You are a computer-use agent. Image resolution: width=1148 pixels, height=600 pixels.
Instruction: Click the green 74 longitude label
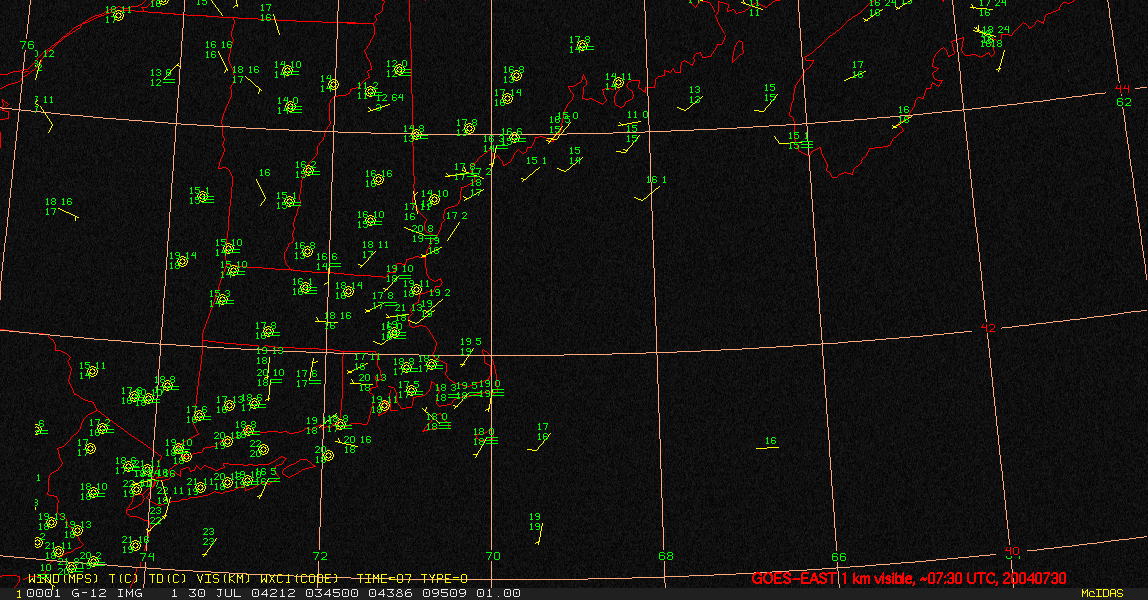point(148,557)
